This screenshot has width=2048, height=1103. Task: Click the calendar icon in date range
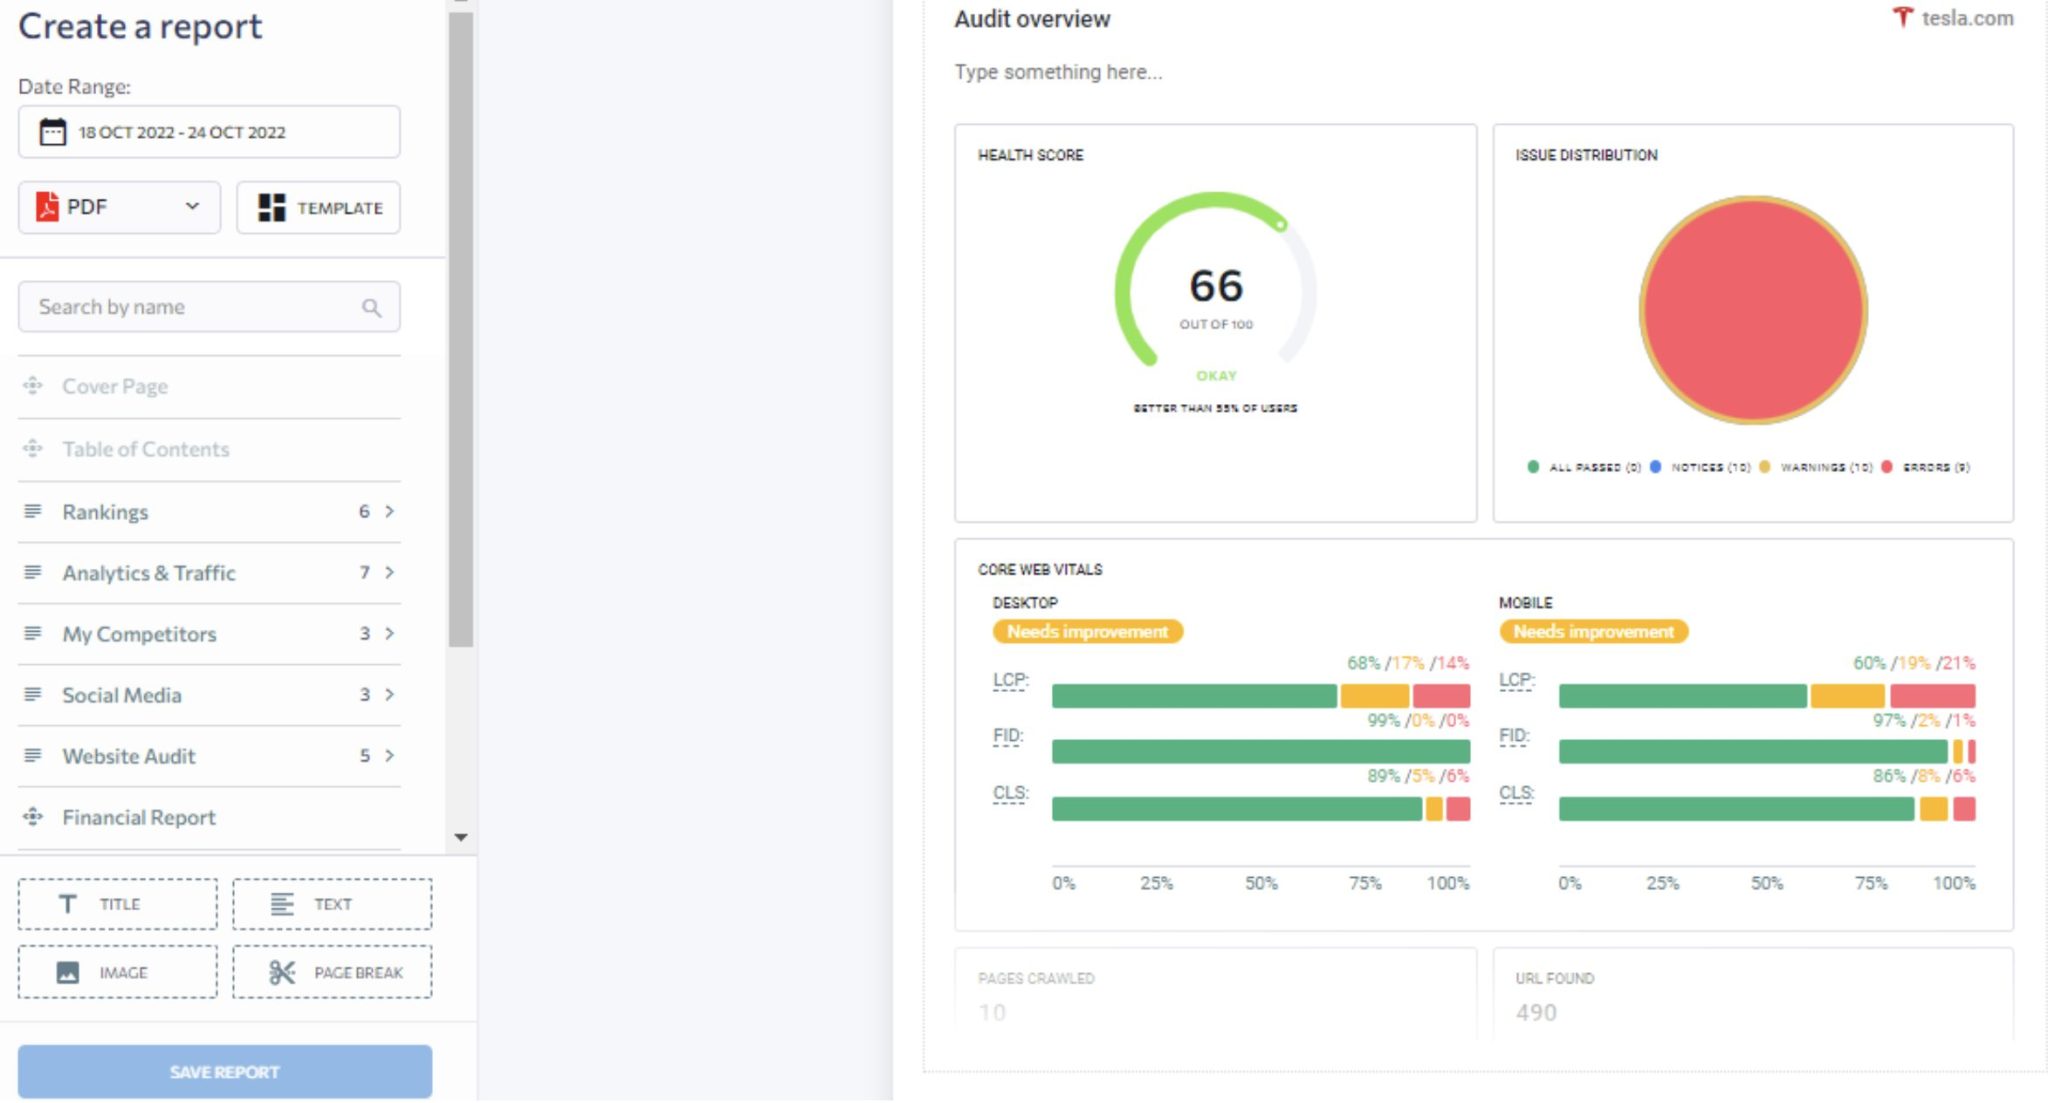[x=52, y=132]
